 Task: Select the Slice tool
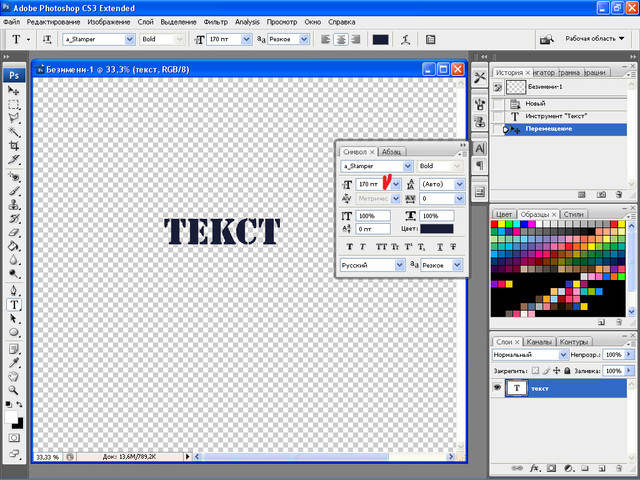pos(13,160)
